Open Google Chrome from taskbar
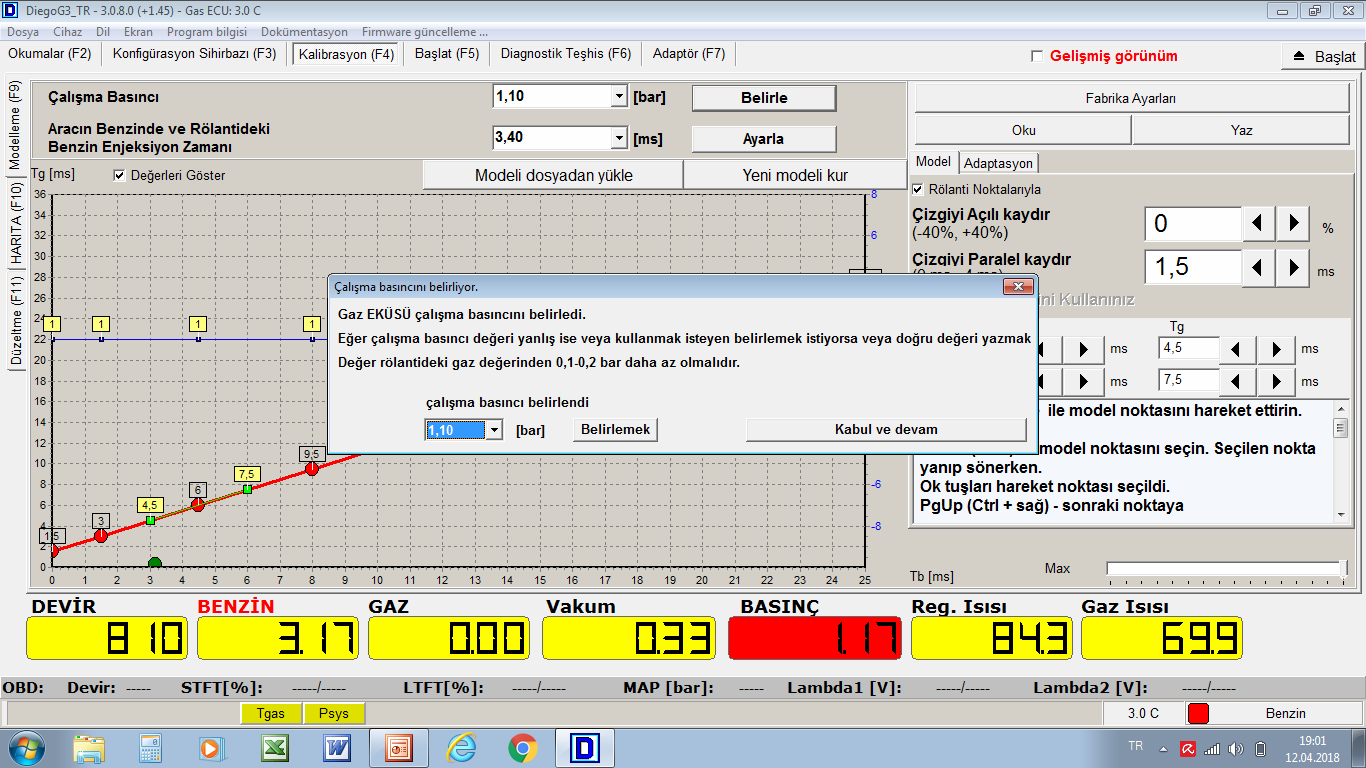Image resolution: width=1366 pixels, height=768 pixels. [x=523, y=748]
